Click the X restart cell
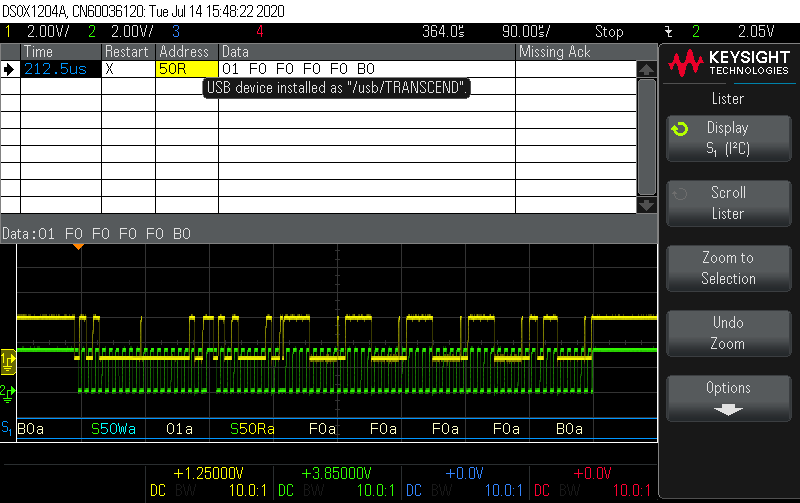 (x=129, y=69)
